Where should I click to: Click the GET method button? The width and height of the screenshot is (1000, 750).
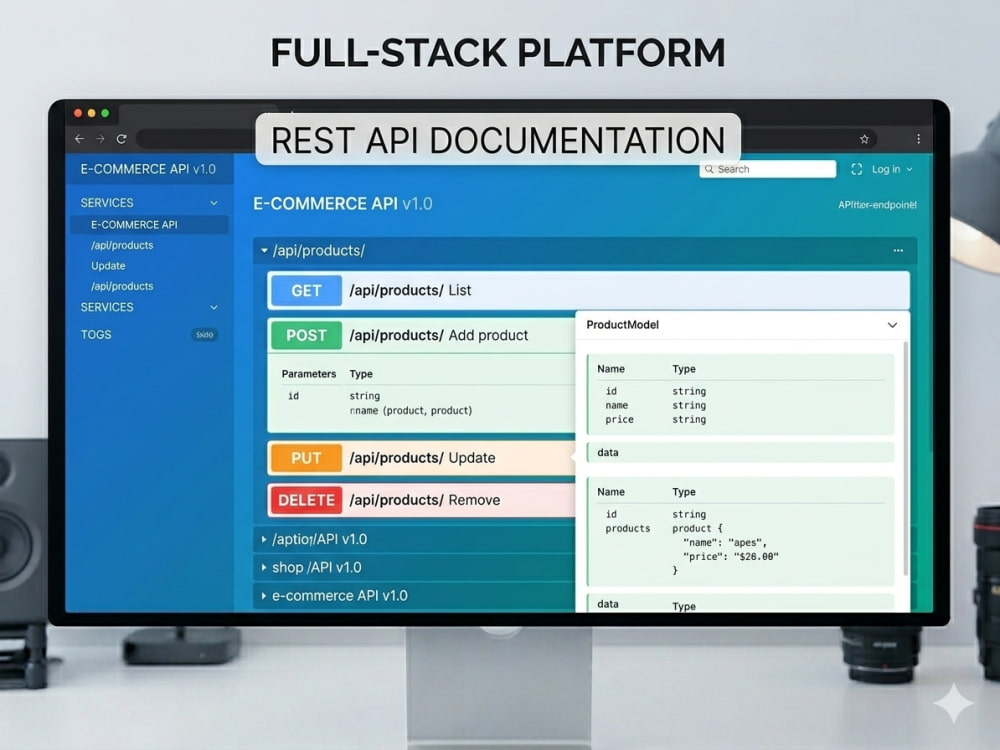tap(306, 290)
